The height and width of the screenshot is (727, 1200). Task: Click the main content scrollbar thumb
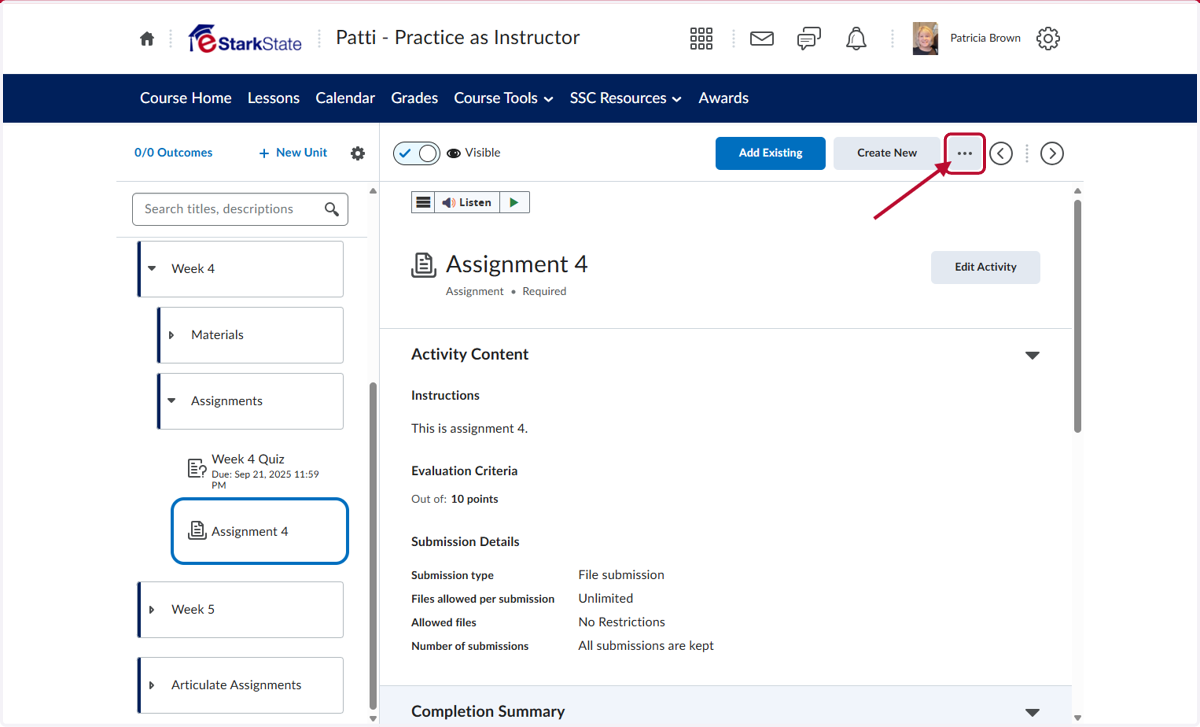(1077, 316)
